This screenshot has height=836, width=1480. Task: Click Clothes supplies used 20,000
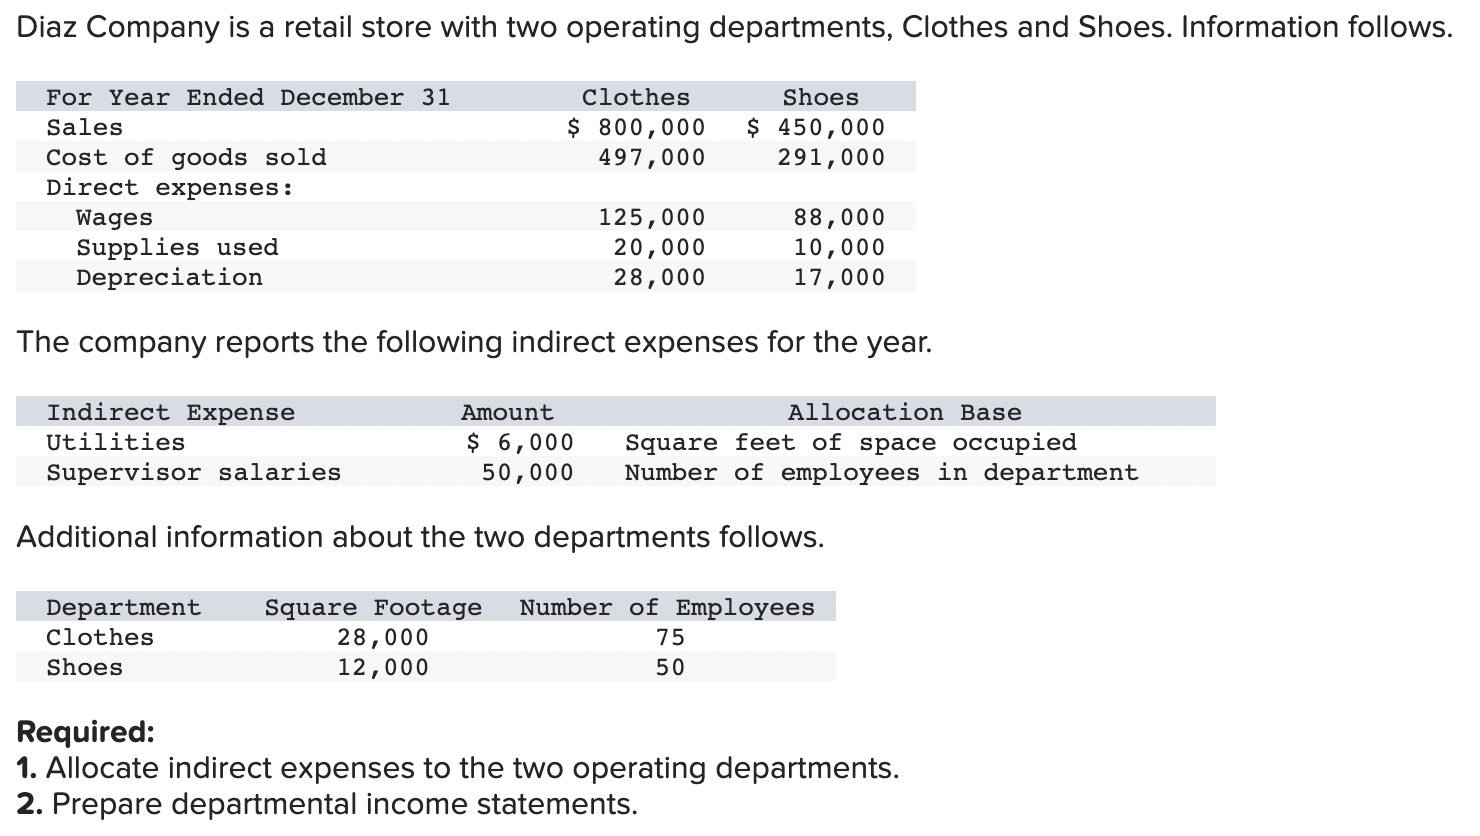(x=660, y=247)
